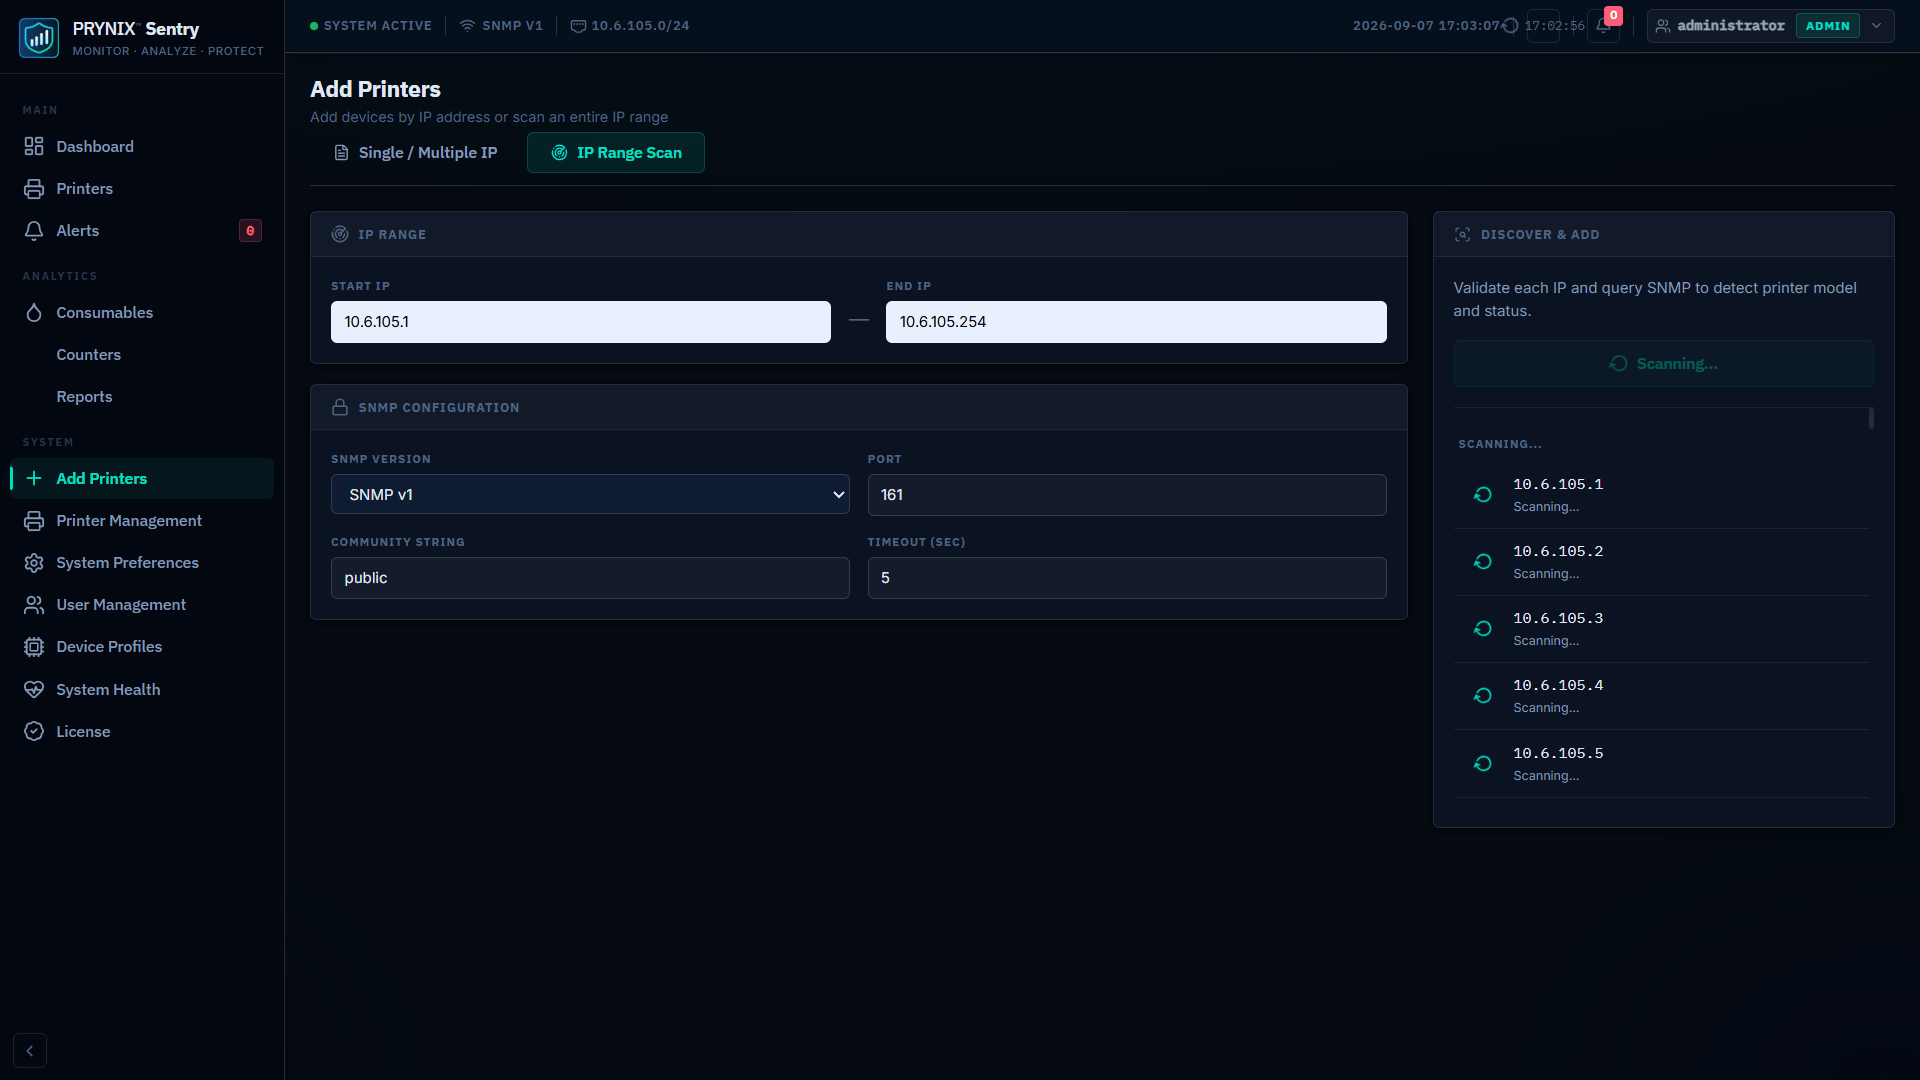This screenshot has height=1080, width=1920.
Task: Click the Scanning... button
Action: pos(1663,364)
